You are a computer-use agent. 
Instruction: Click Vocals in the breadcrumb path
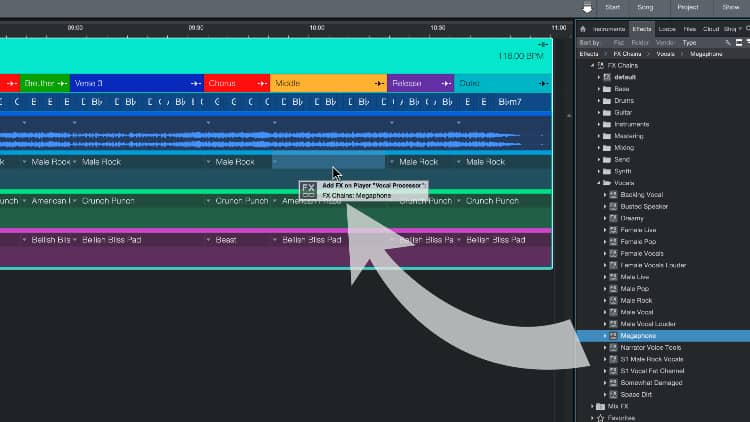point(665,54)
